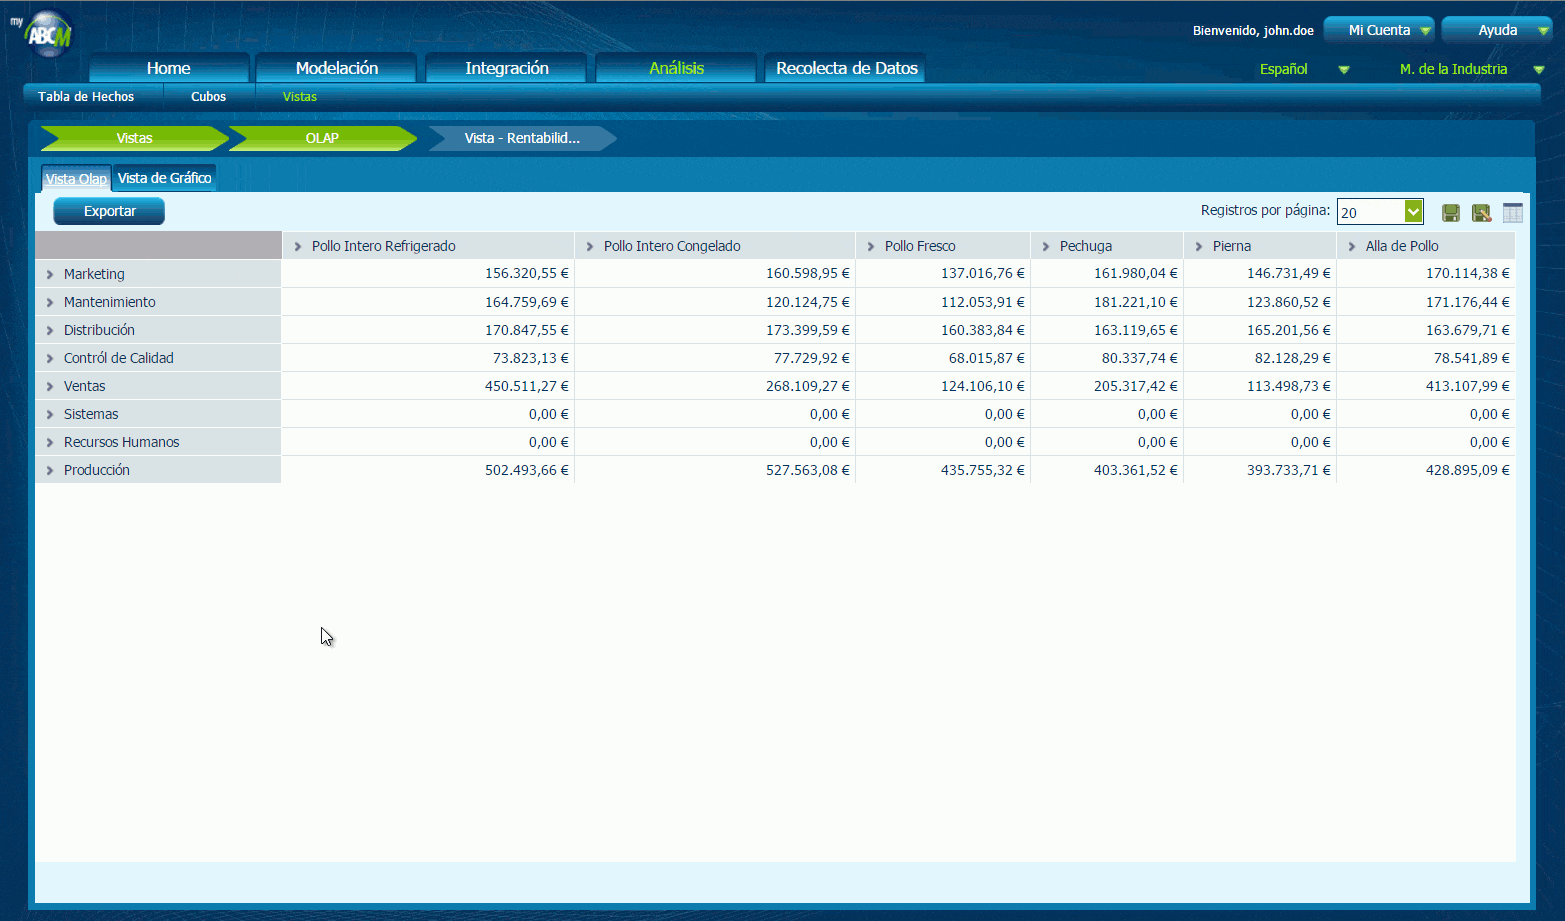Image resolution: width=1565 pixels, height=921 pixels.
Task: Expand the Alla de Pollo column
Action: pyautogui.click(x=1352, y=246)
